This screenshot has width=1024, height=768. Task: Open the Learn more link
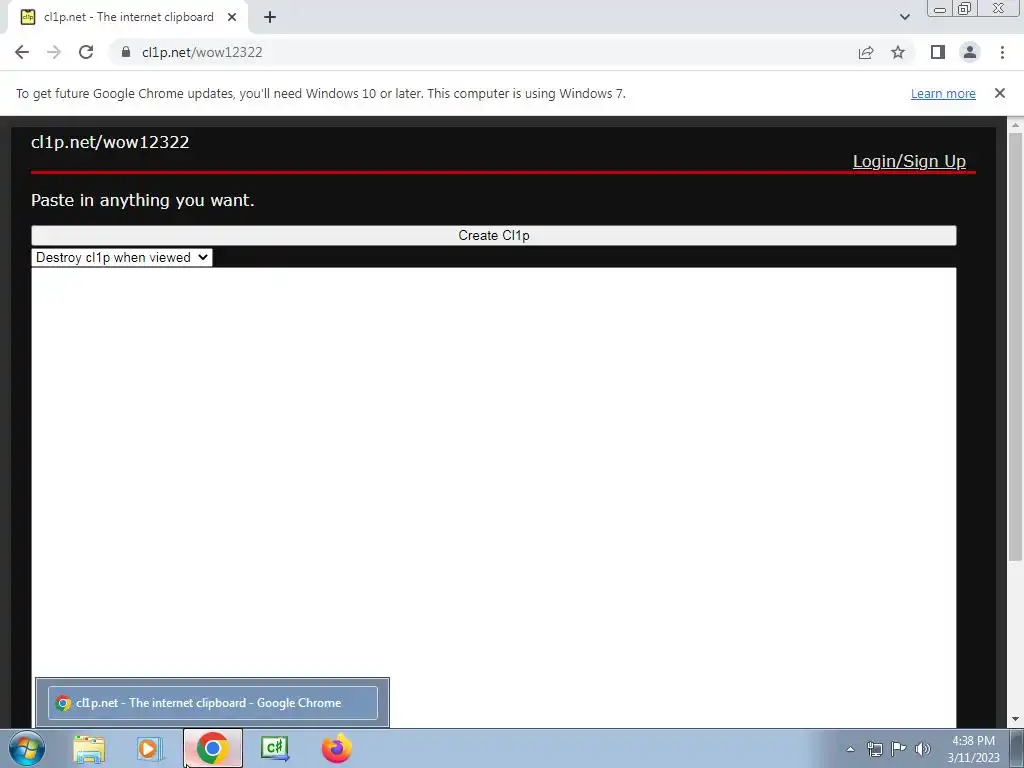943,93
